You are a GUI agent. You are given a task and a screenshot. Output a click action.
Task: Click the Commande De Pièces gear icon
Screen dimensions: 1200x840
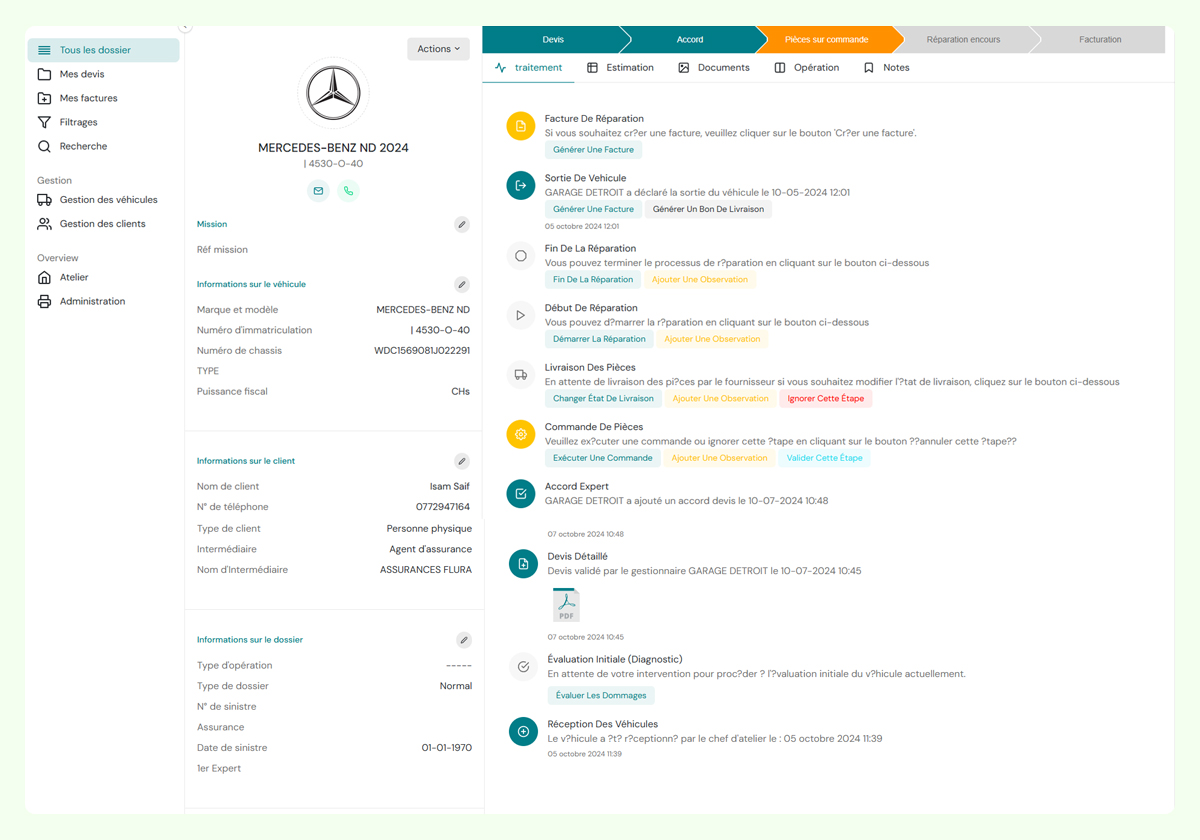pos(521,435)
